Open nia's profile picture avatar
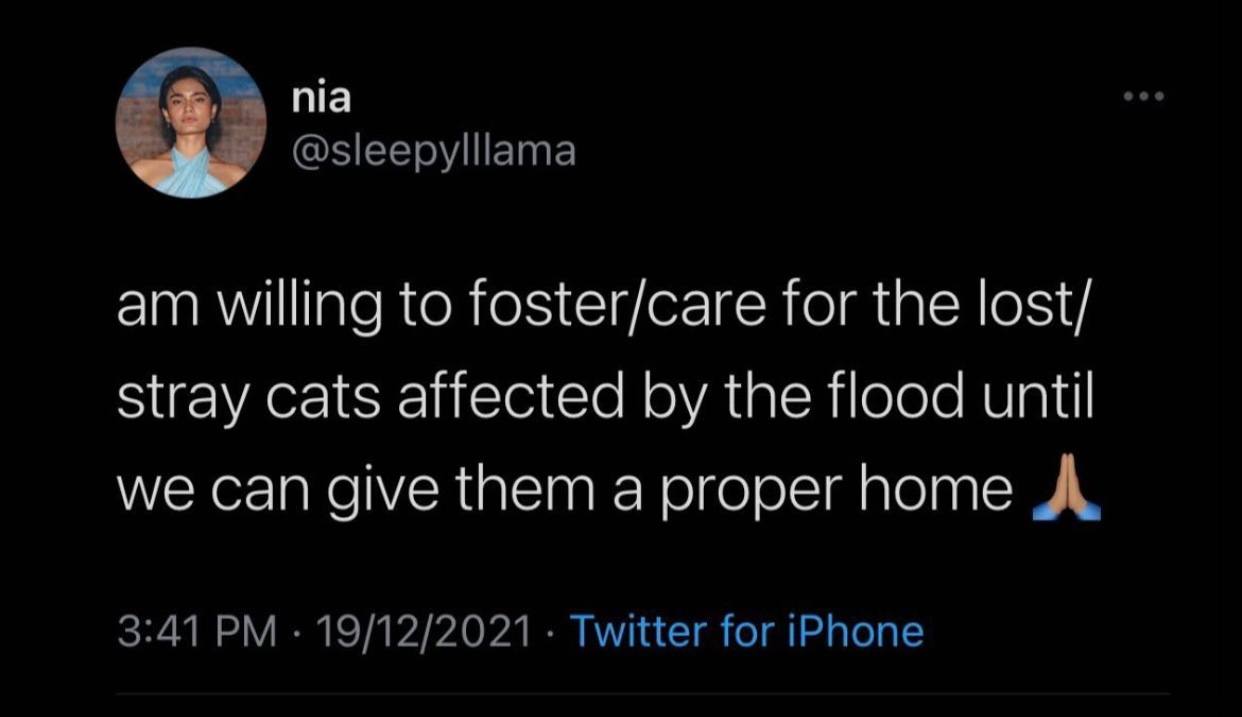 tap(190, 122)
